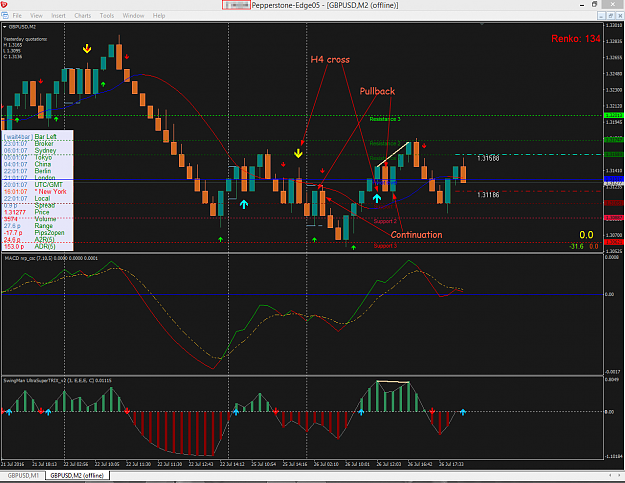Screen dimensions: 625x483
Task: Restore down the Pepperstone terminal window
Action: click(x=594, y=5)
